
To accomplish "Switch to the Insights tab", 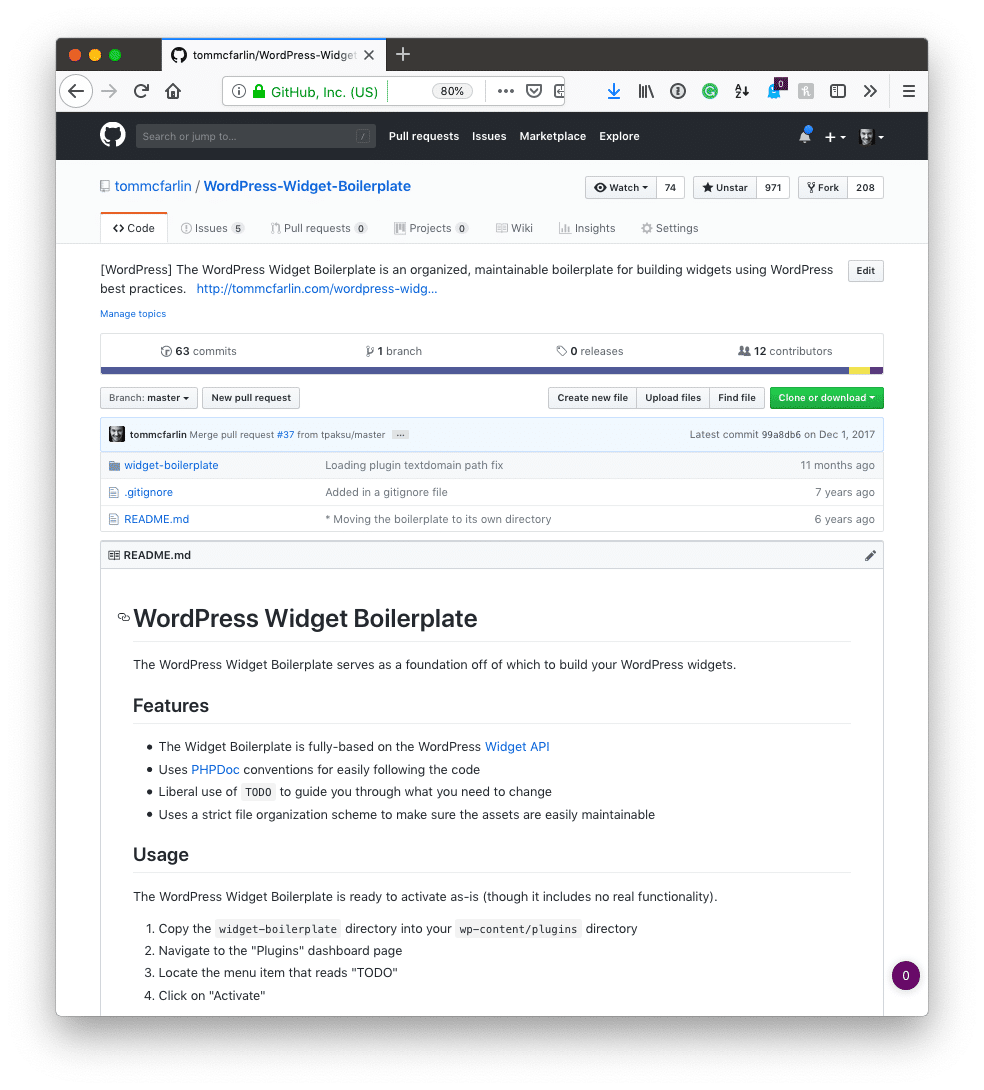I will tap(586, 228).
